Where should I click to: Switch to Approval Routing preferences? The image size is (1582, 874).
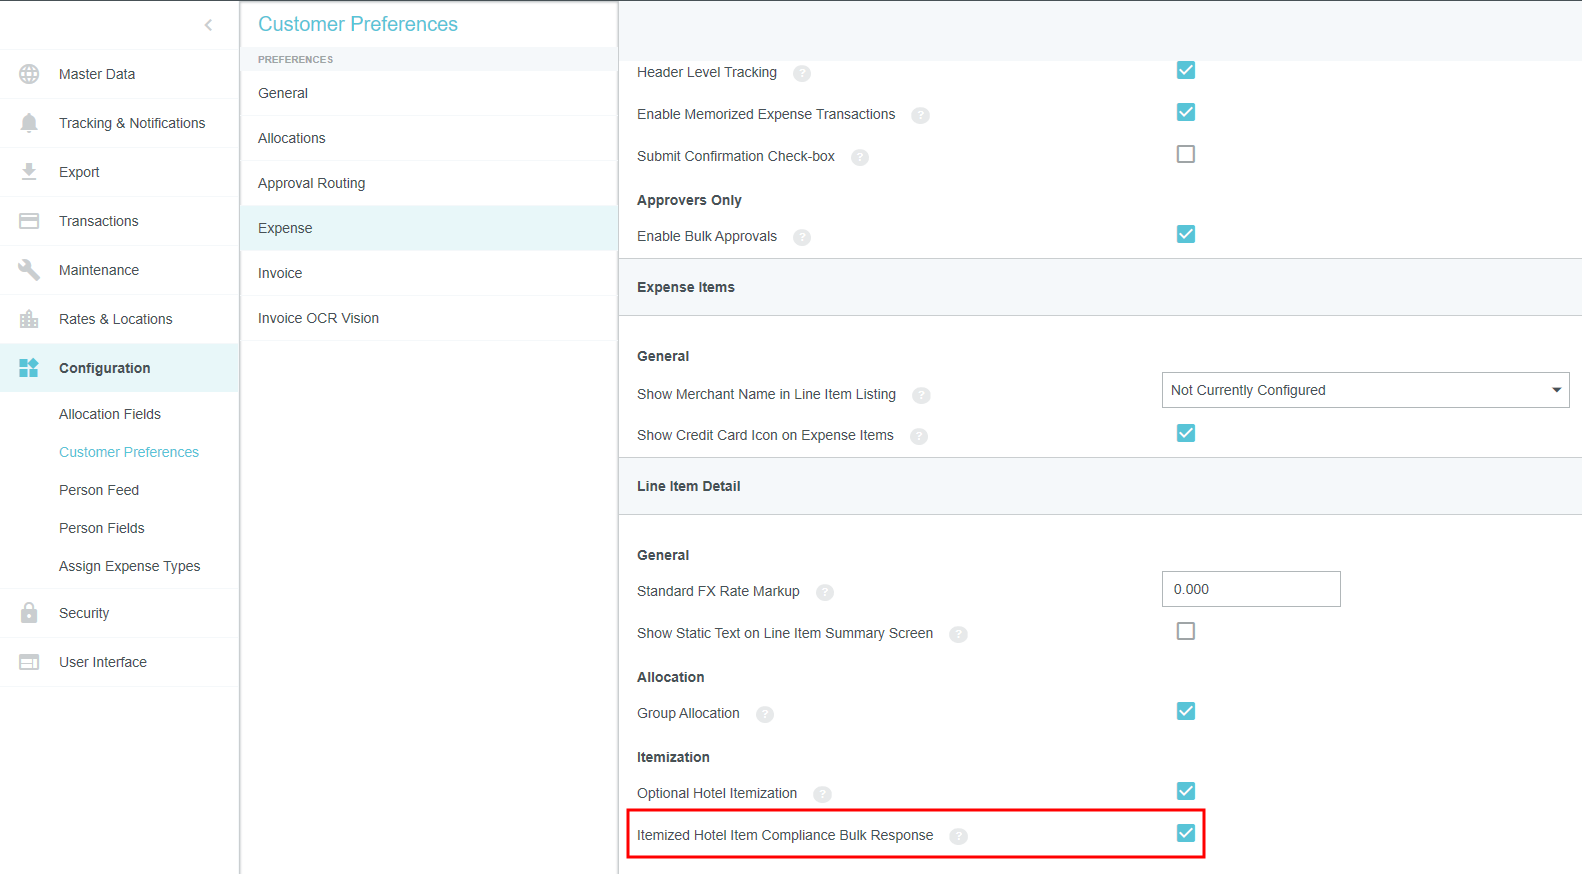(311, 183)
